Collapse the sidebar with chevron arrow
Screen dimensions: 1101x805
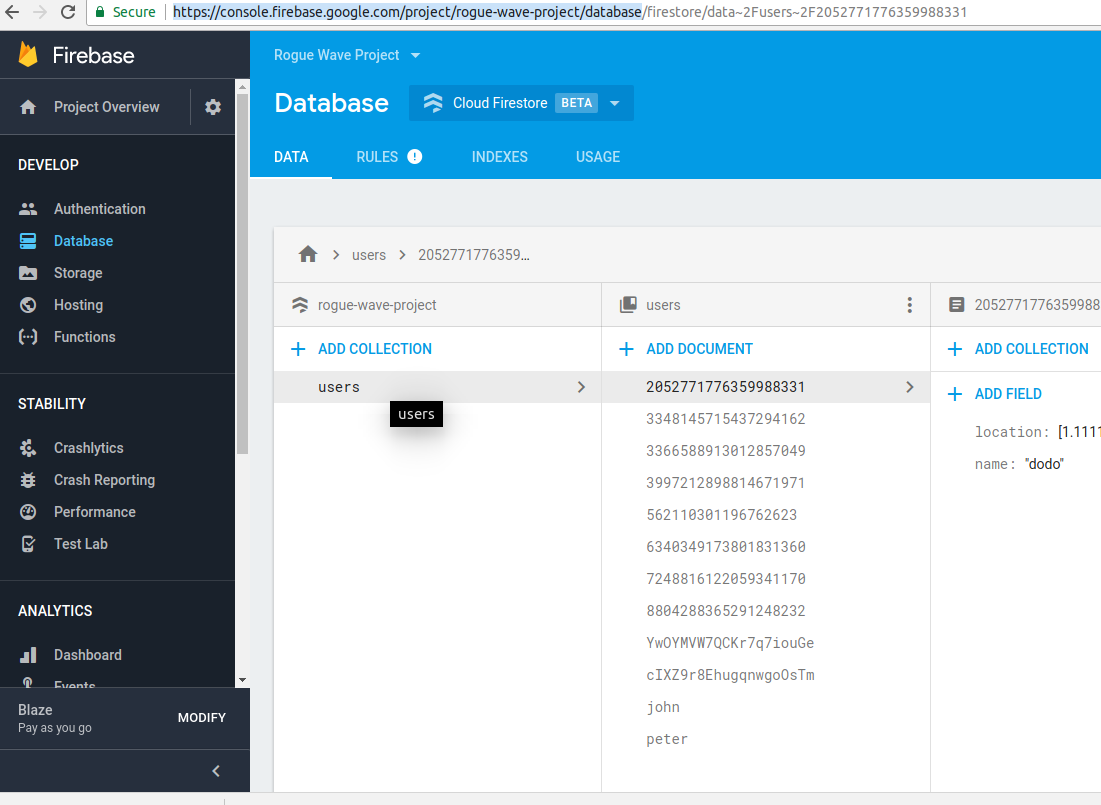point(216,771)
